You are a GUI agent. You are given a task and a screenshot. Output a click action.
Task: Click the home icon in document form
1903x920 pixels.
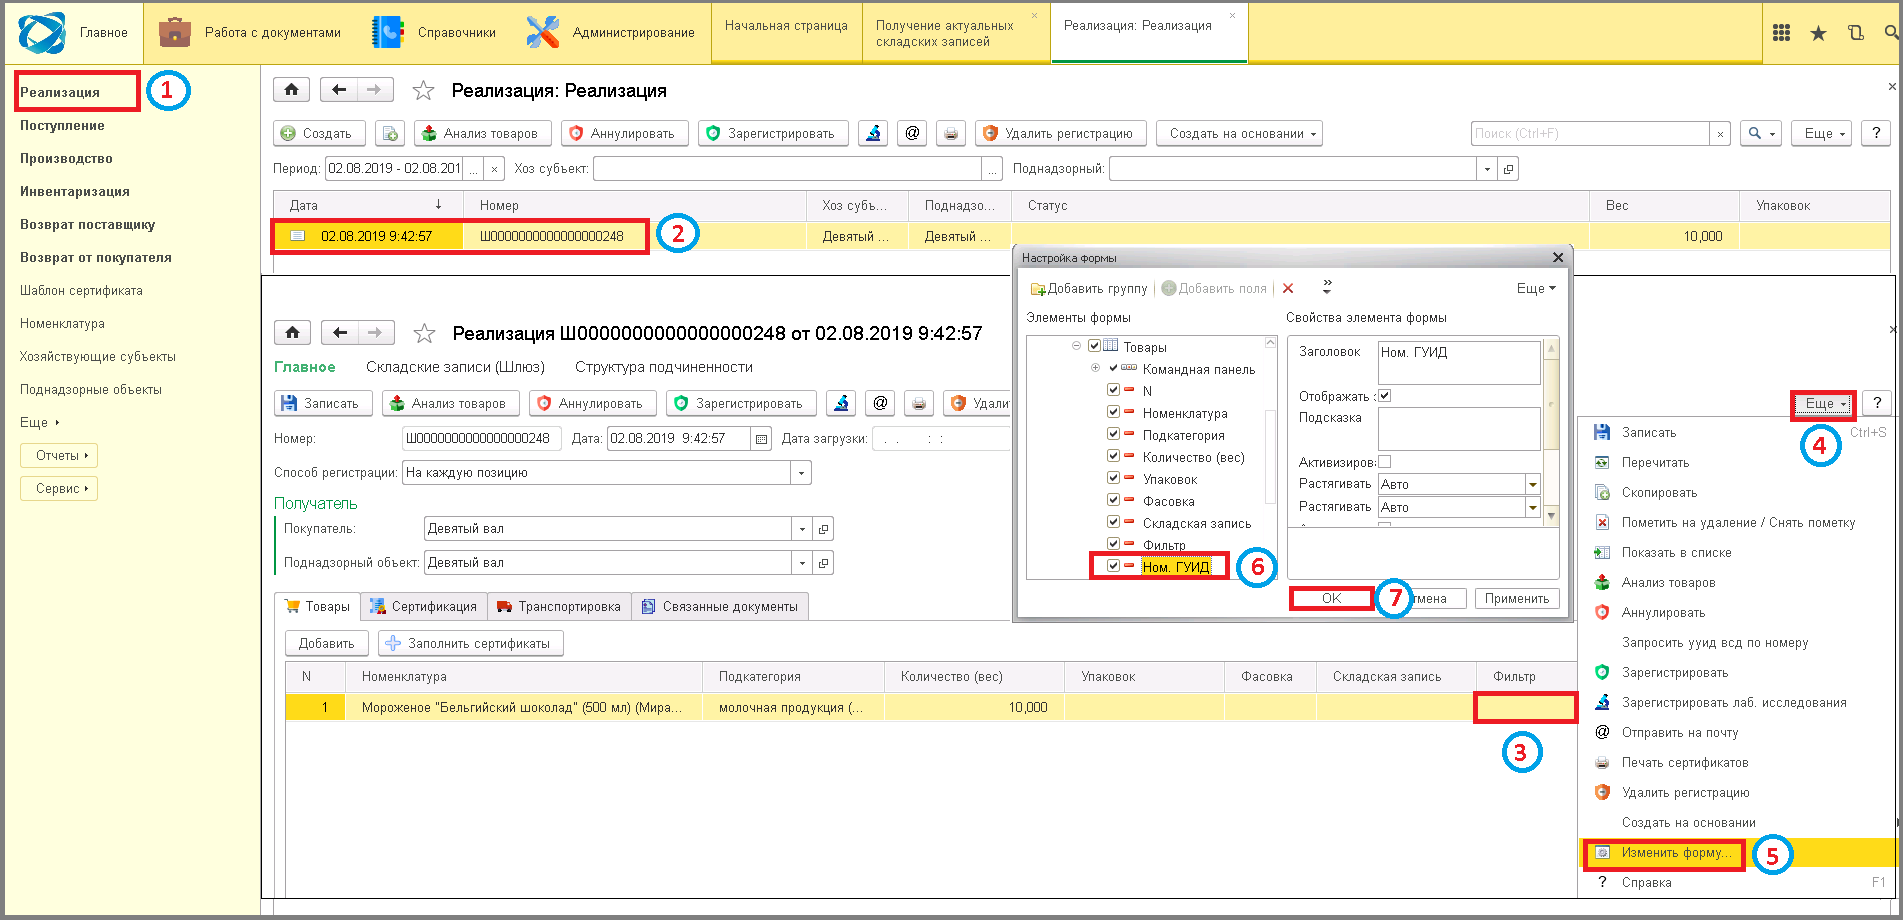[x=292, y=332]
